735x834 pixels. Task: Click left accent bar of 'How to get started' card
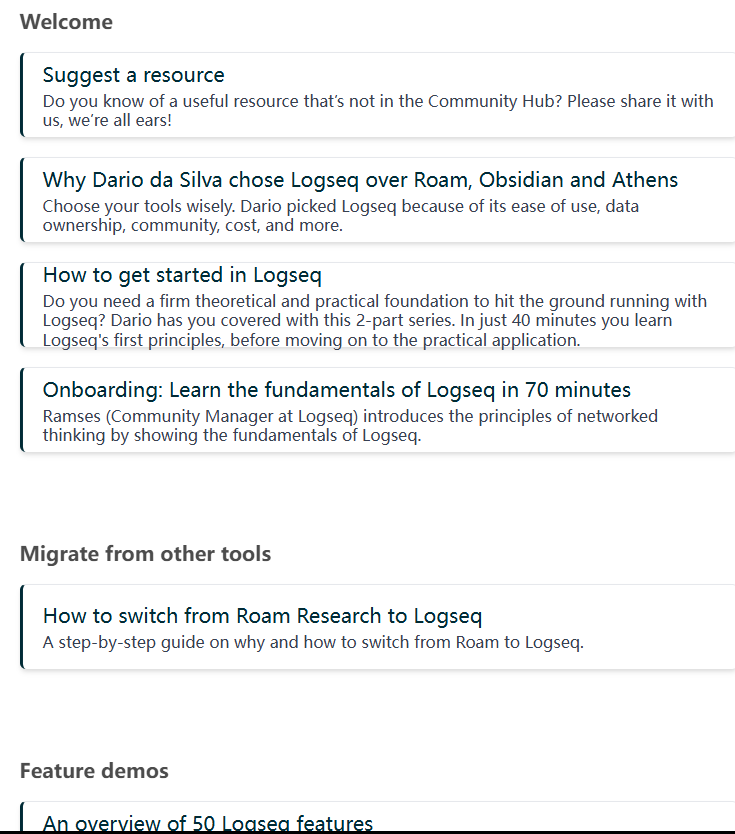coord(21,305)
